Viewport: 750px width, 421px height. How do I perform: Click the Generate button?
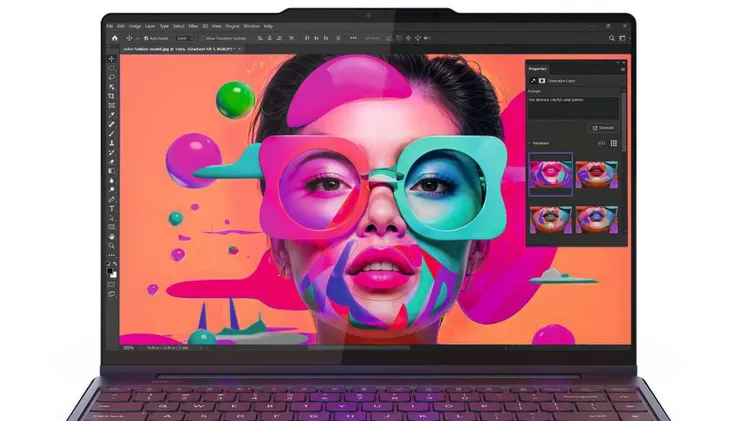pyautogui.click(x=603, y=128)
